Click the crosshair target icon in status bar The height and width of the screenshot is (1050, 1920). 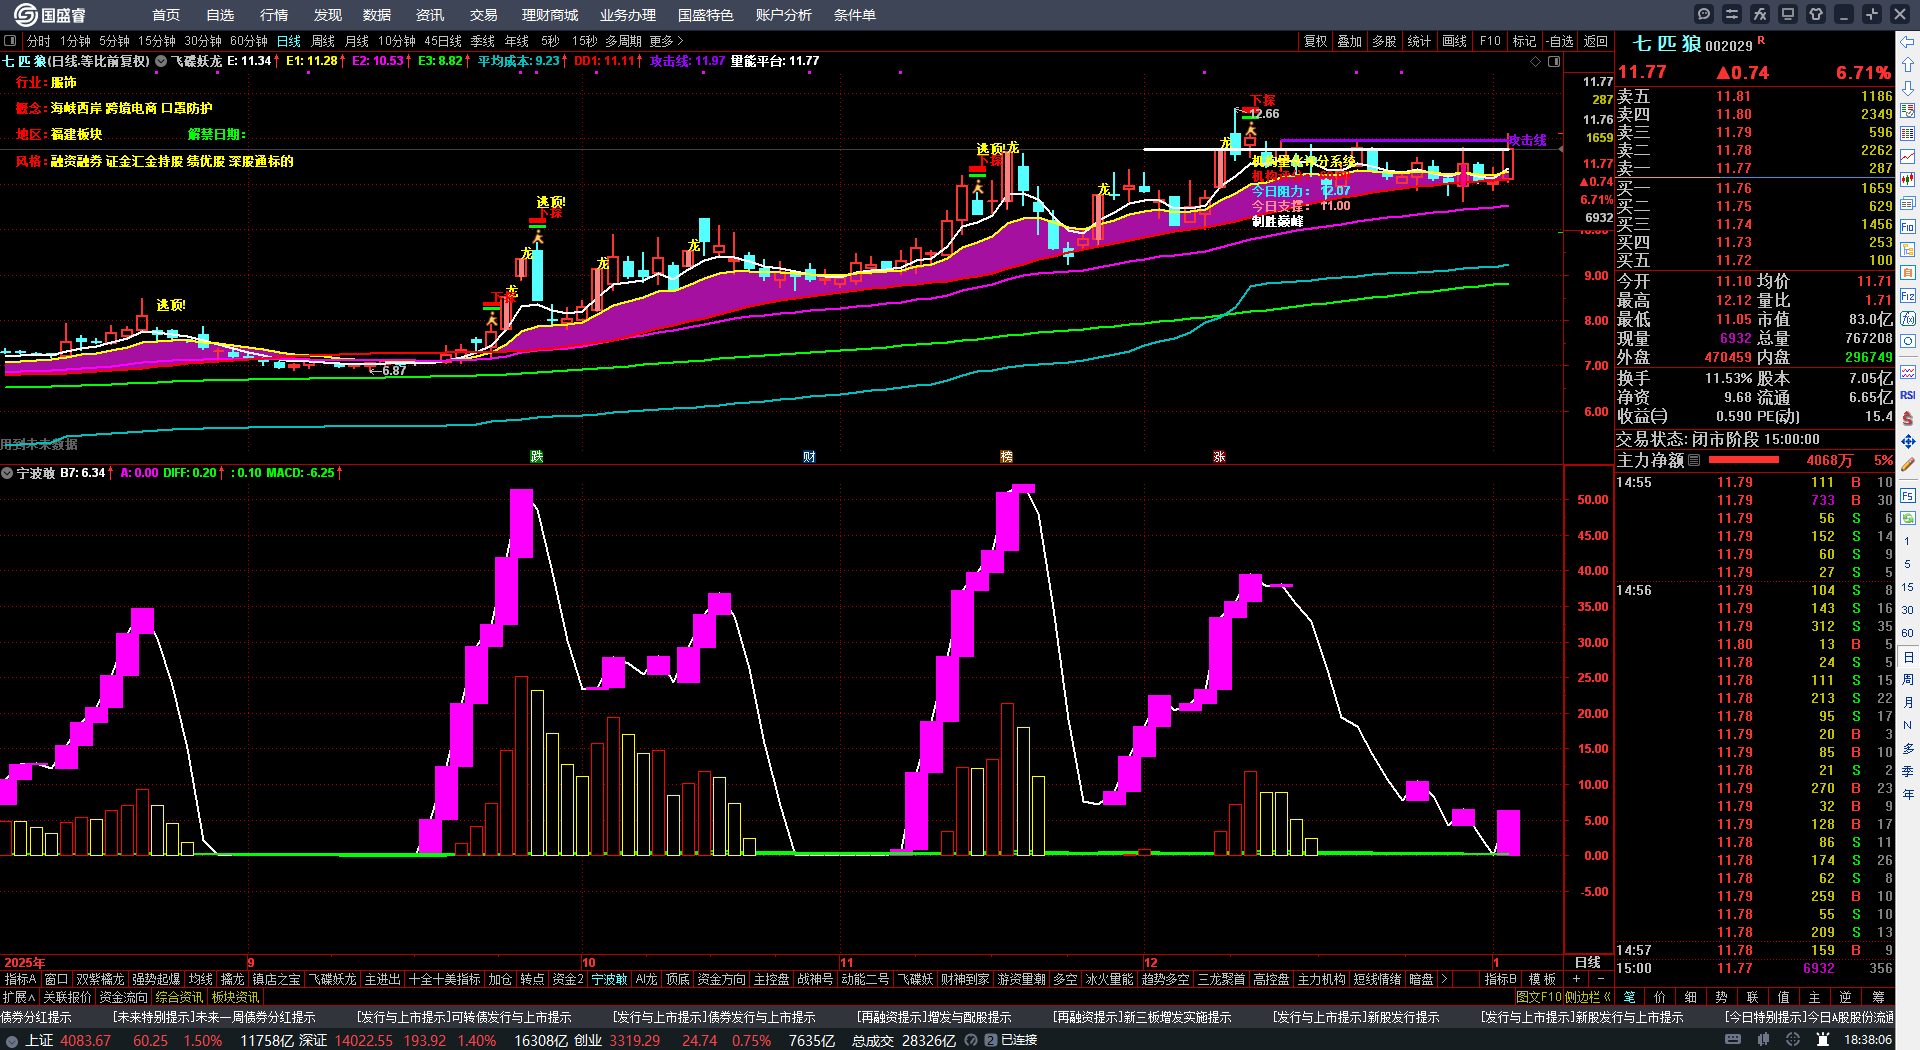[x=1793, y=1040]
